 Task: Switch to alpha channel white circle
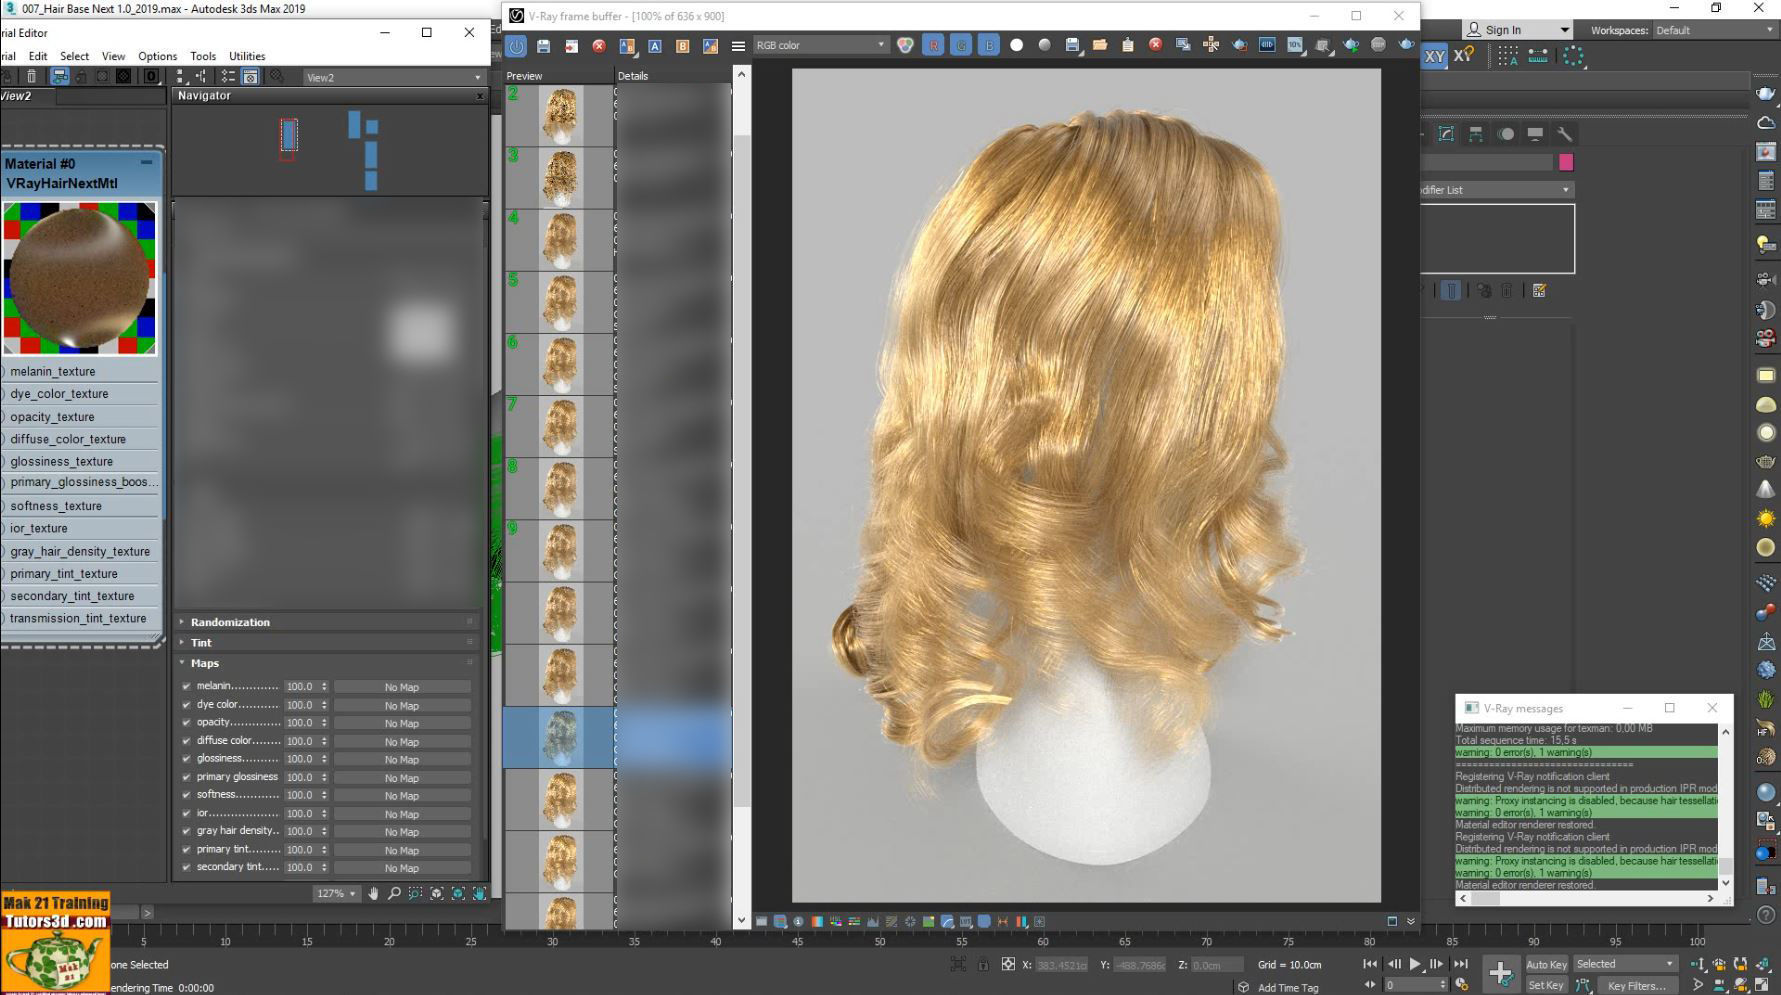point(1017,45)
